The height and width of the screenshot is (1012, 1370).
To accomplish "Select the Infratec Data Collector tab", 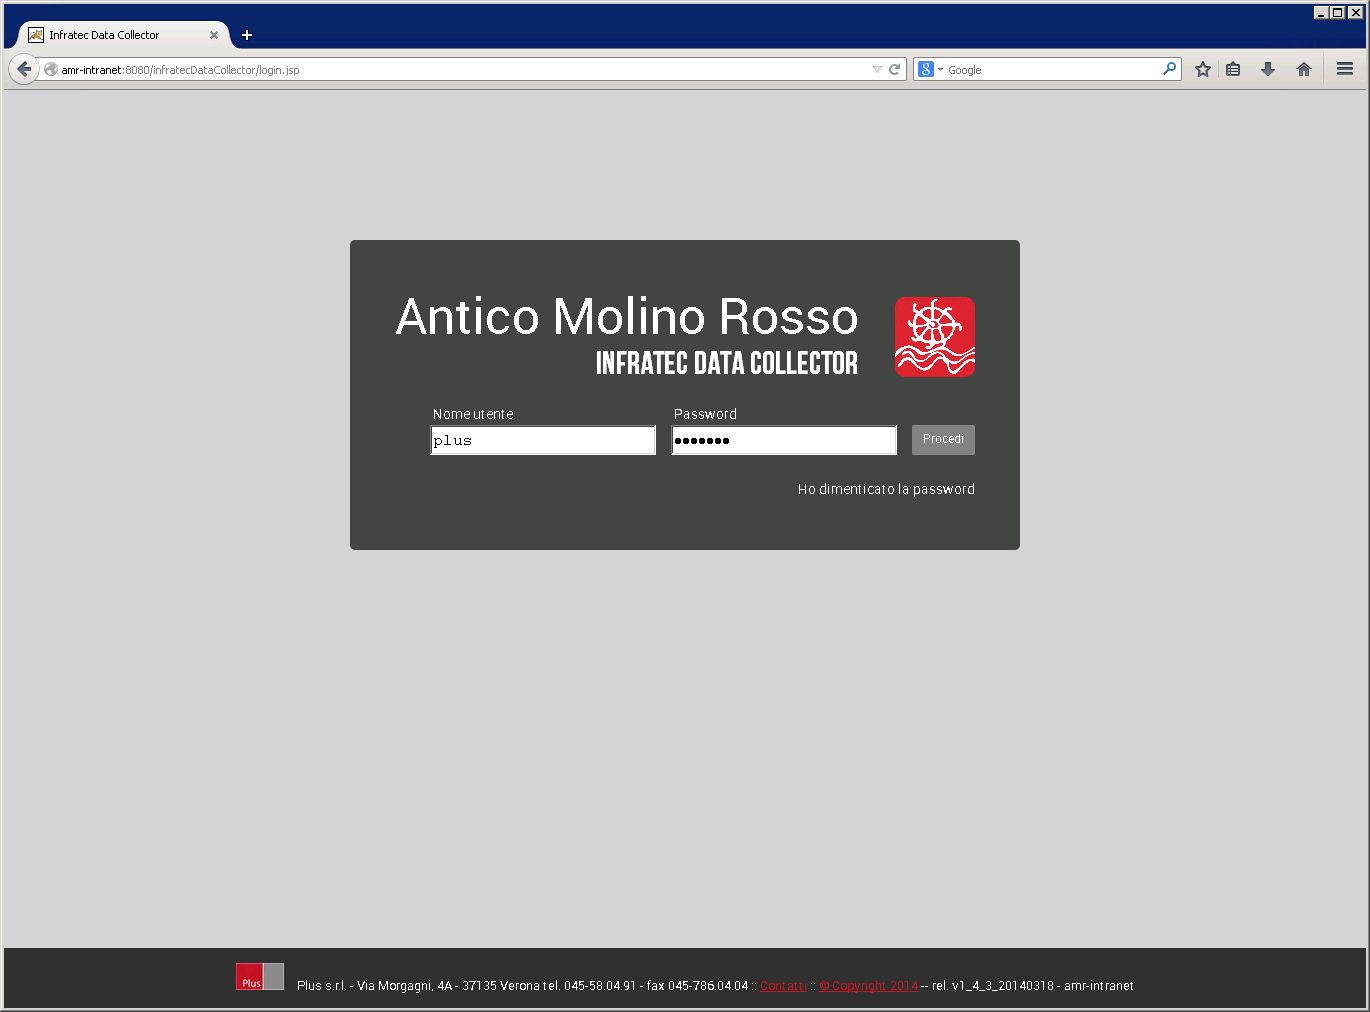I will click(124, 35).
